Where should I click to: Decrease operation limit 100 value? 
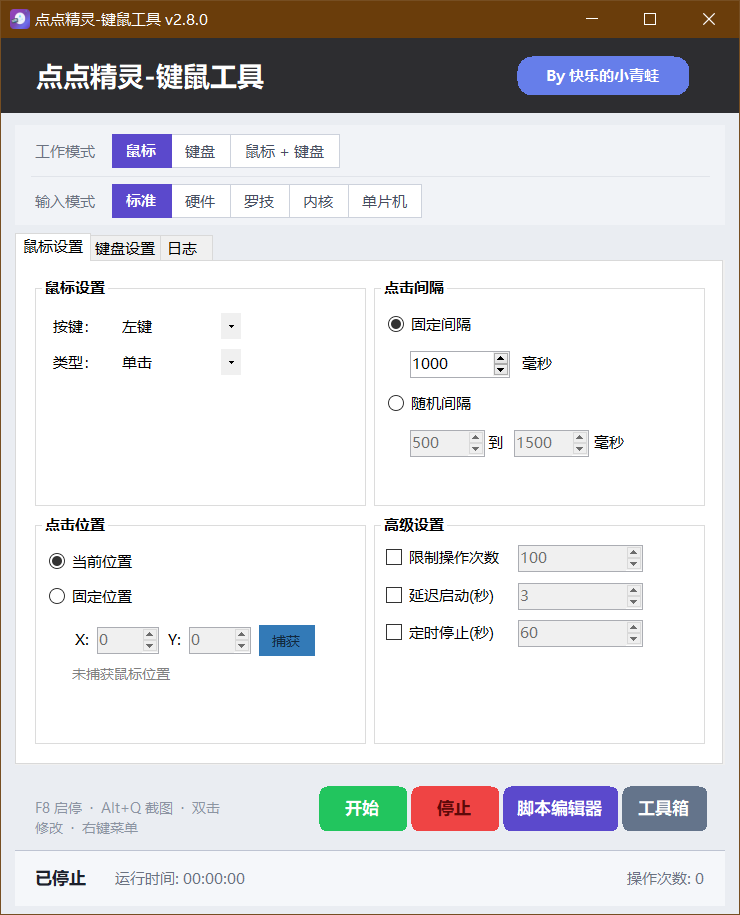pyautogui.click(x=634, y=564)
